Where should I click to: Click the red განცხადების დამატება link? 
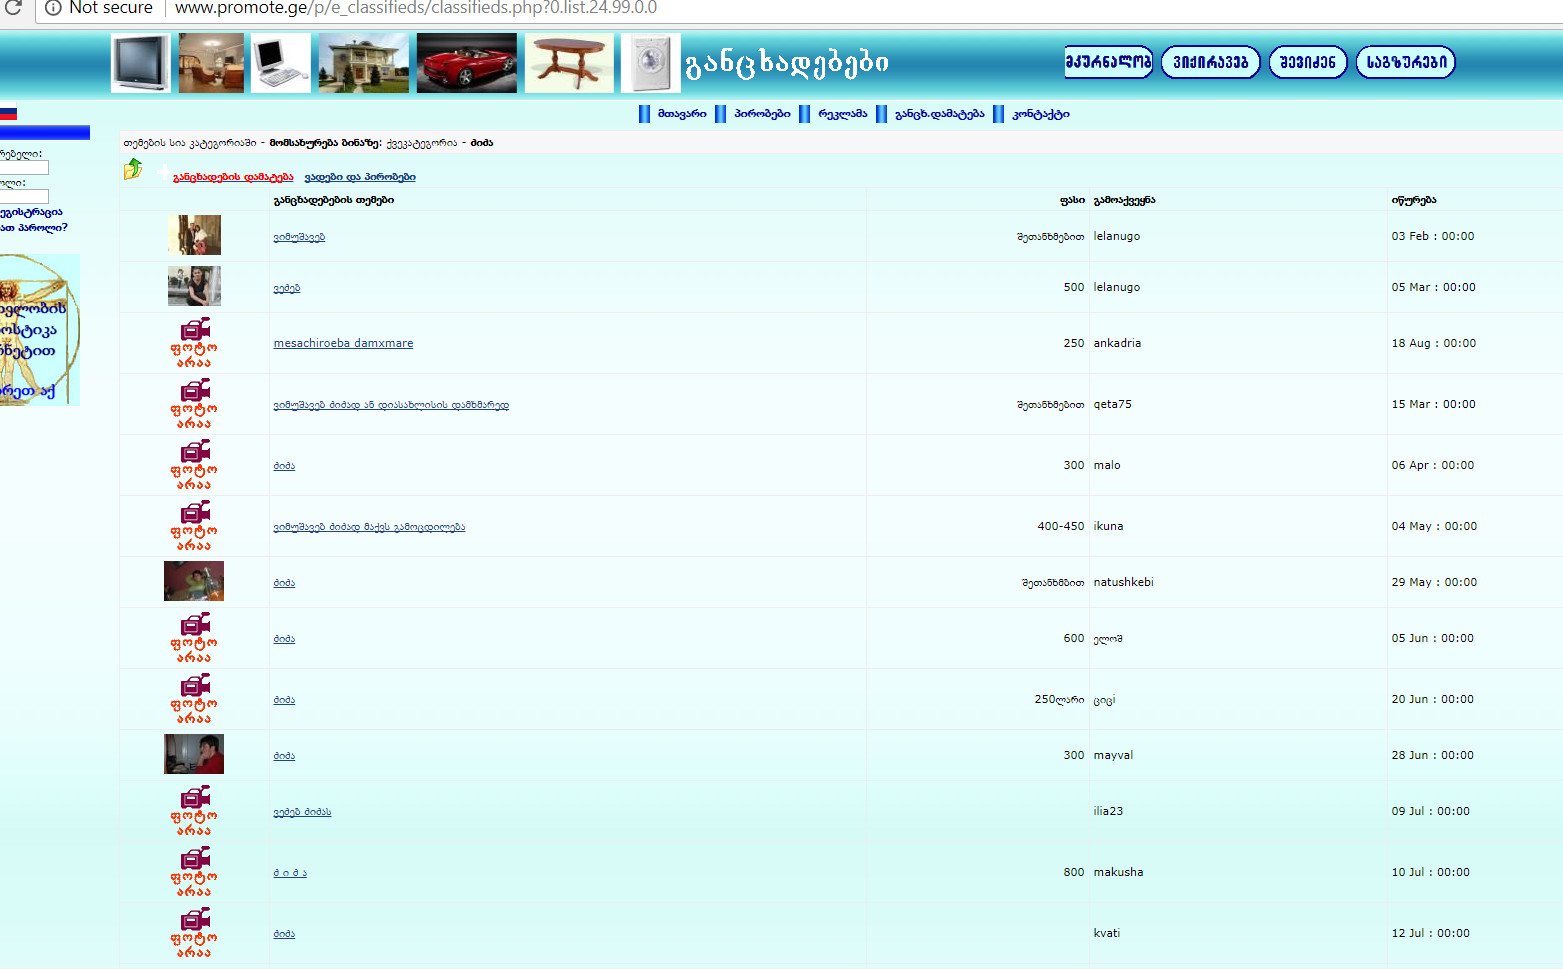pyautogui.click(x=233, y=177)
